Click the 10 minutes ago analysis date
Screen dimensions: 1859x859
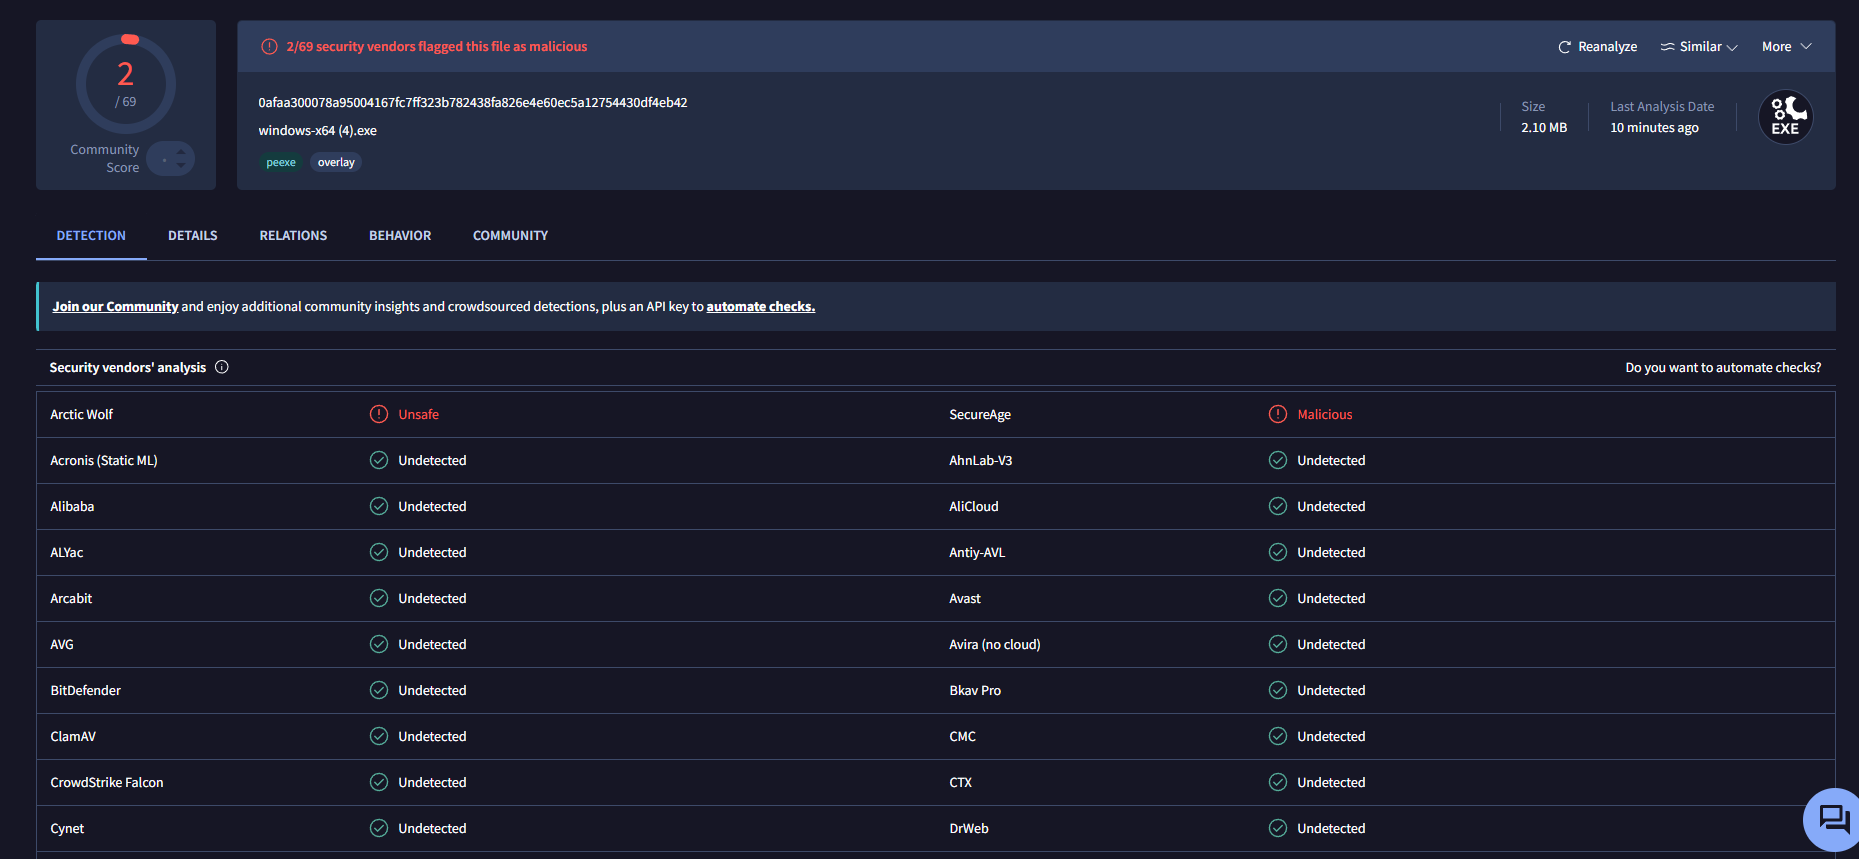(x=1654, y=128)
